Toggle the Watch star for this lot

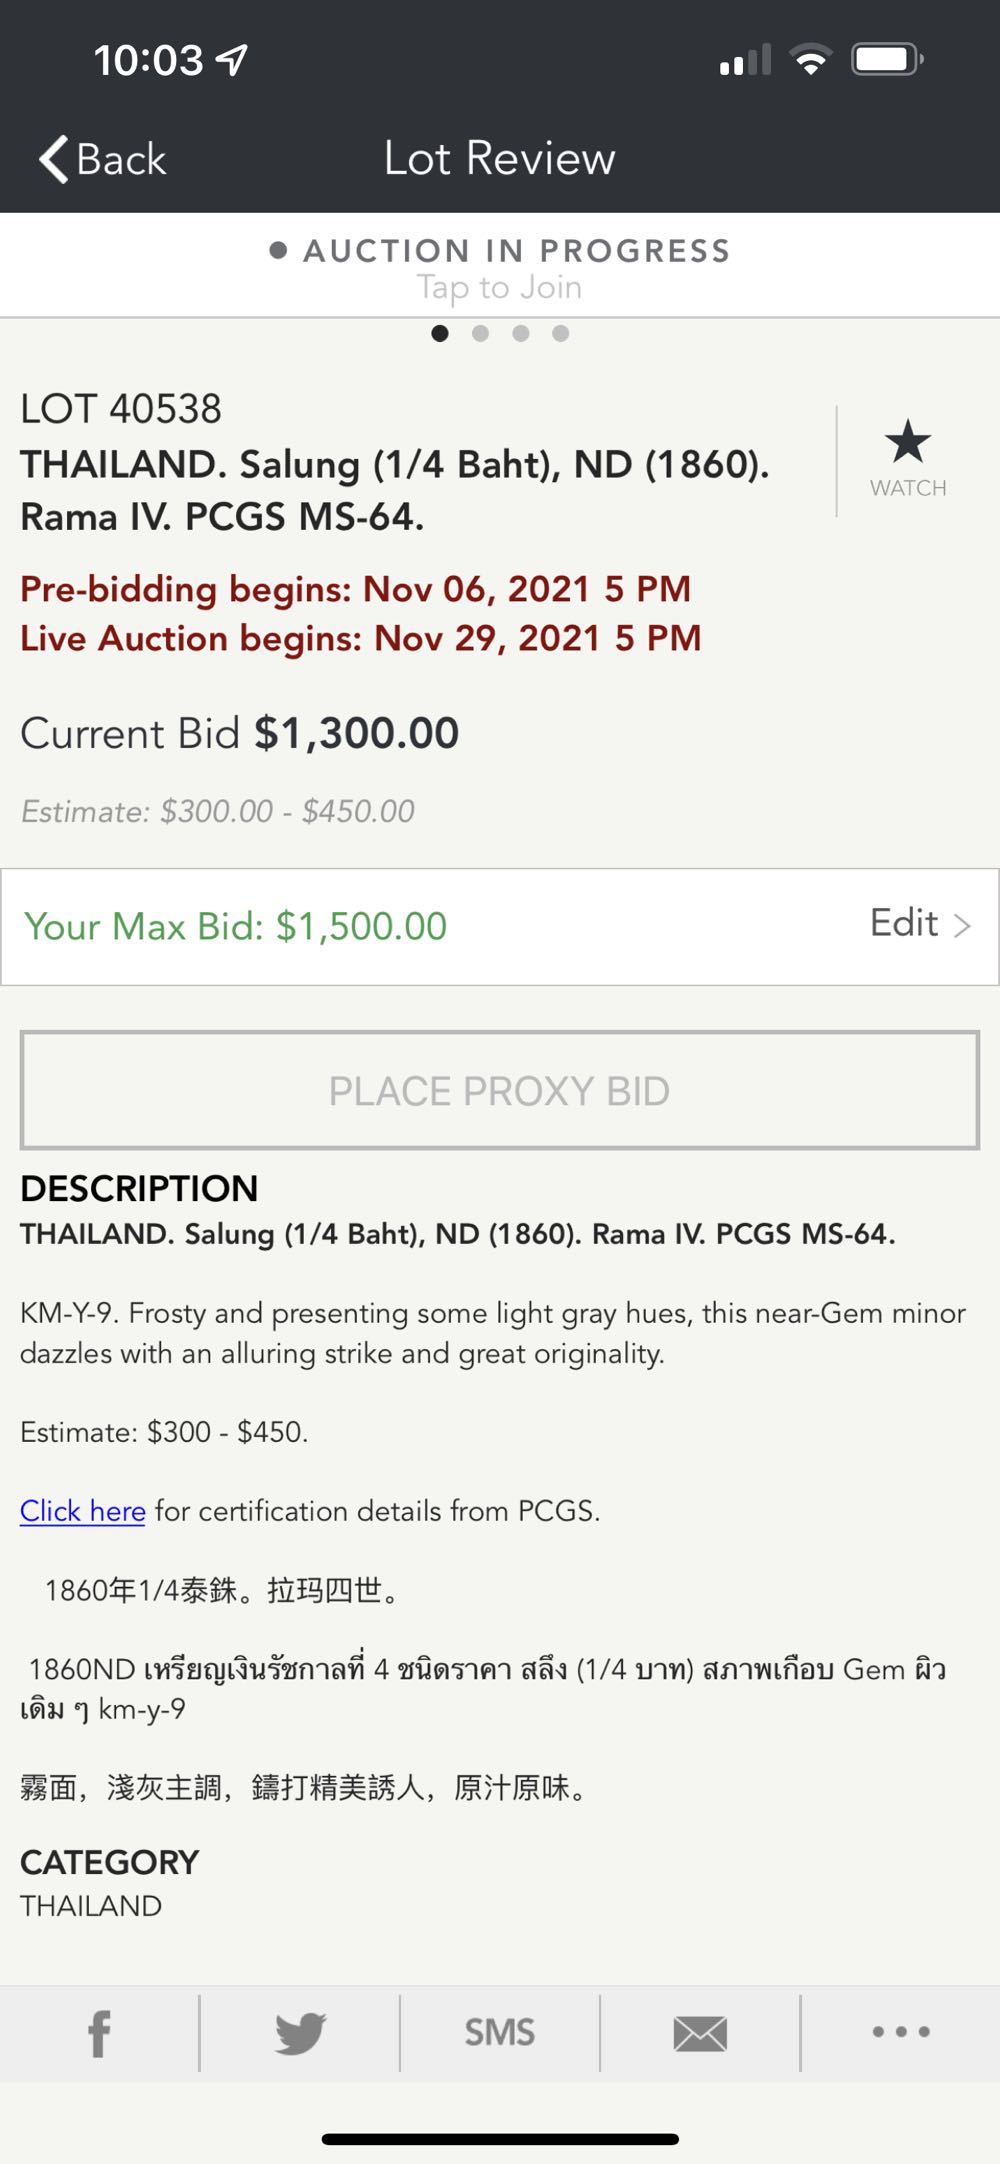pos(907,443)
